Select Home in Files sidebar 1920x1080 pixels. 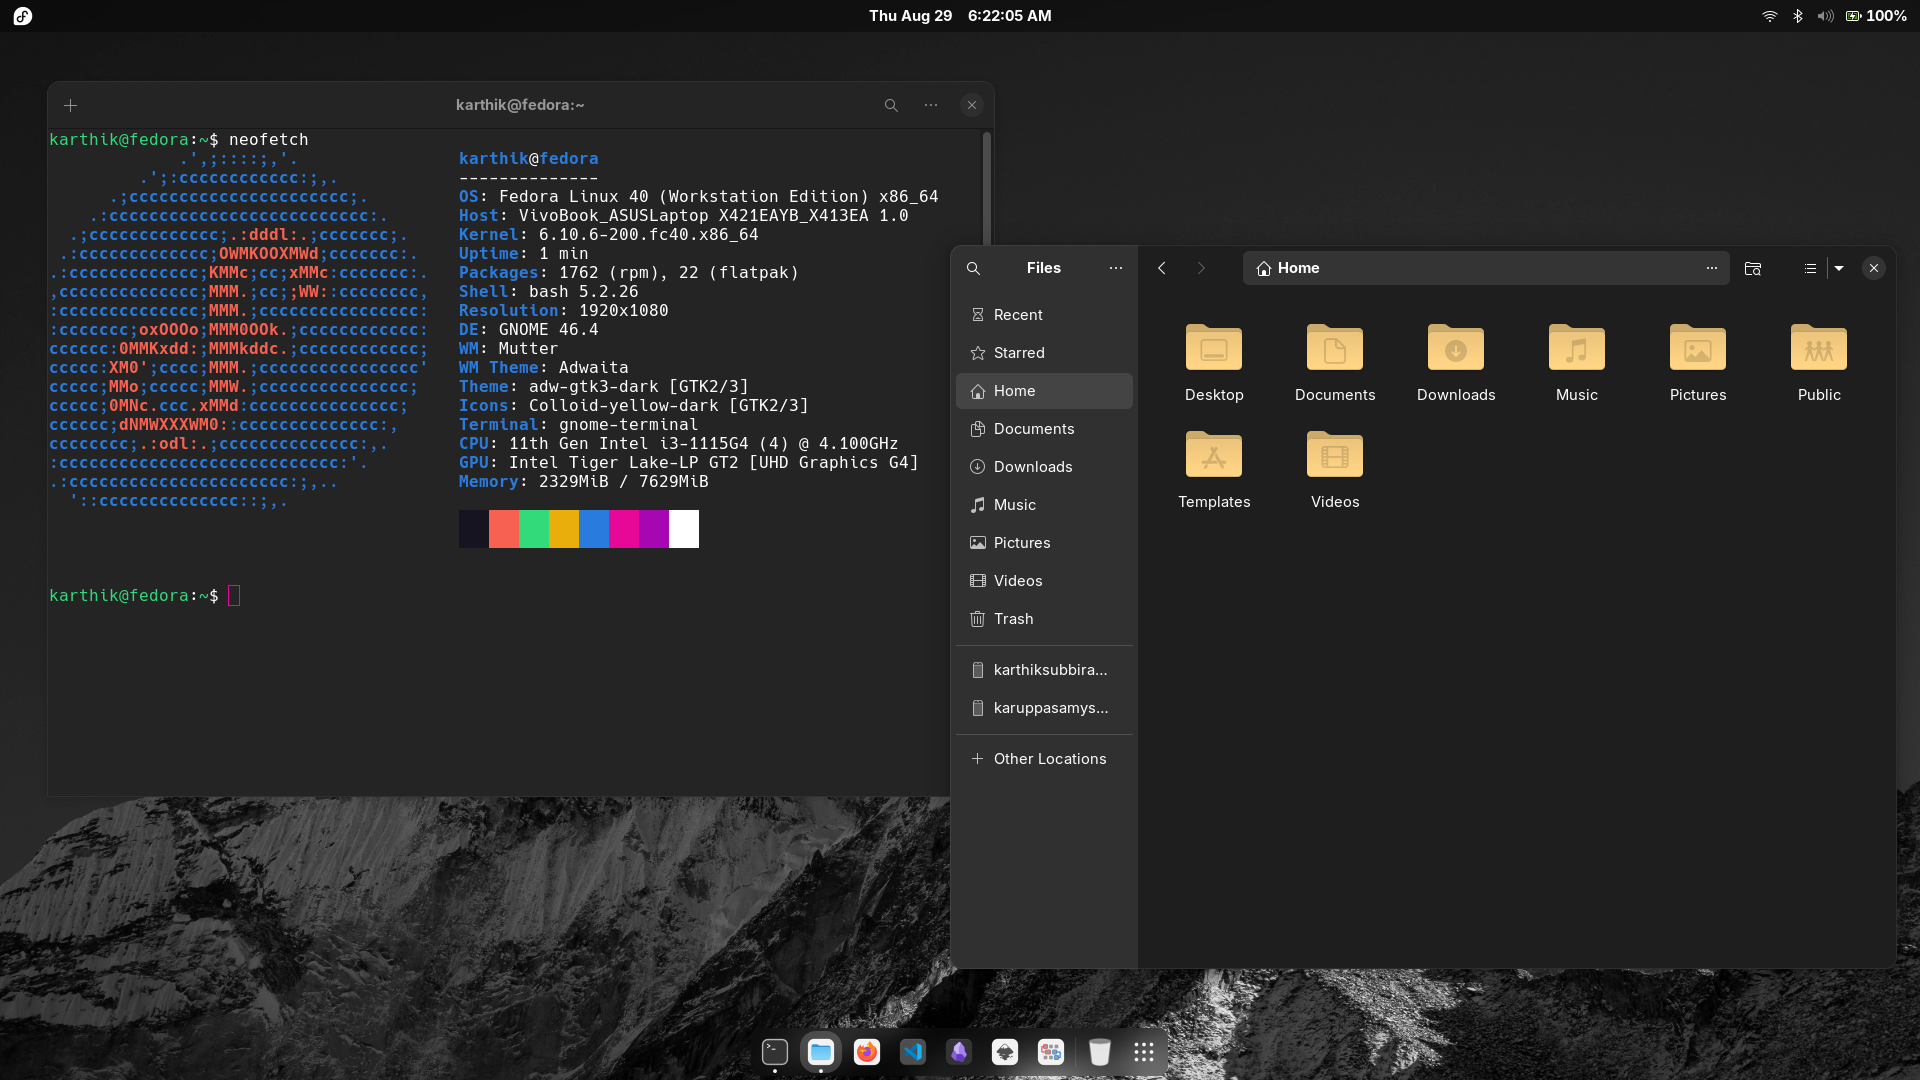1044,391
